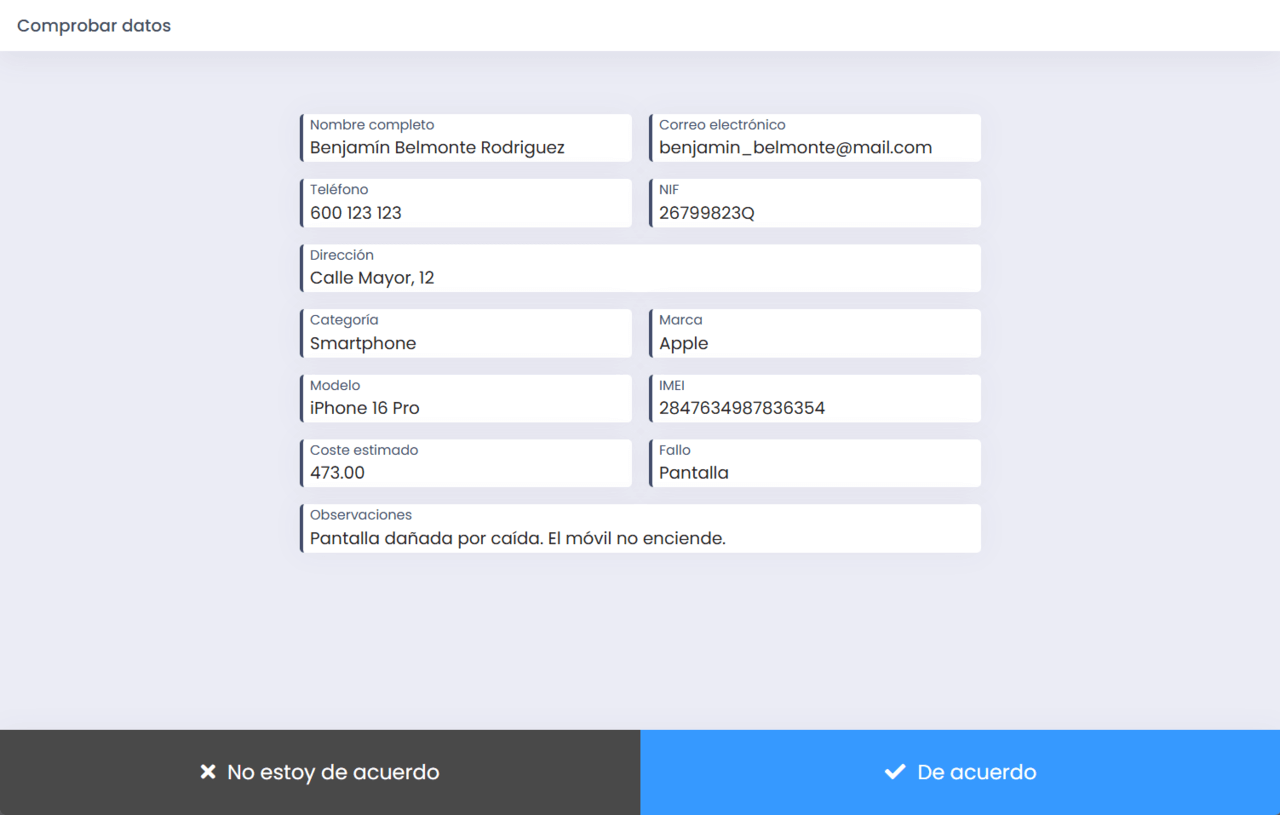Click the 'Observaciones' field label

point(361,515)
